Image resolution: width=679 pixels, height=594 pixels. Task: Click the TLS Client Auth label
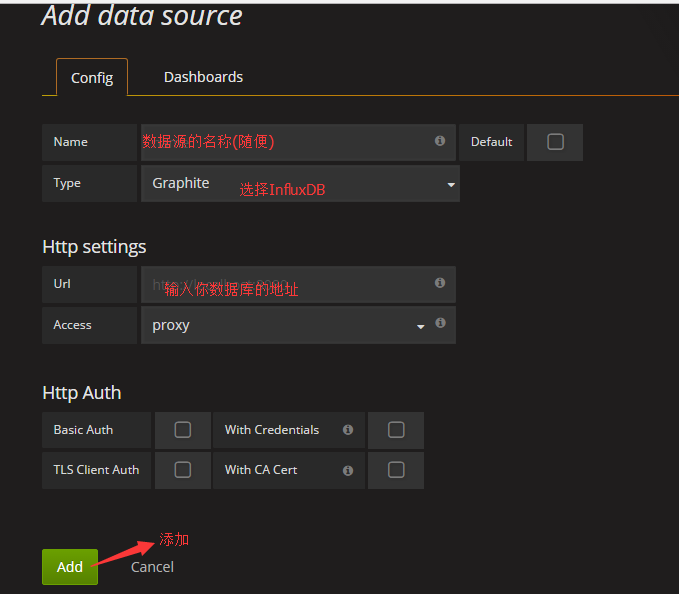(96, 470)
